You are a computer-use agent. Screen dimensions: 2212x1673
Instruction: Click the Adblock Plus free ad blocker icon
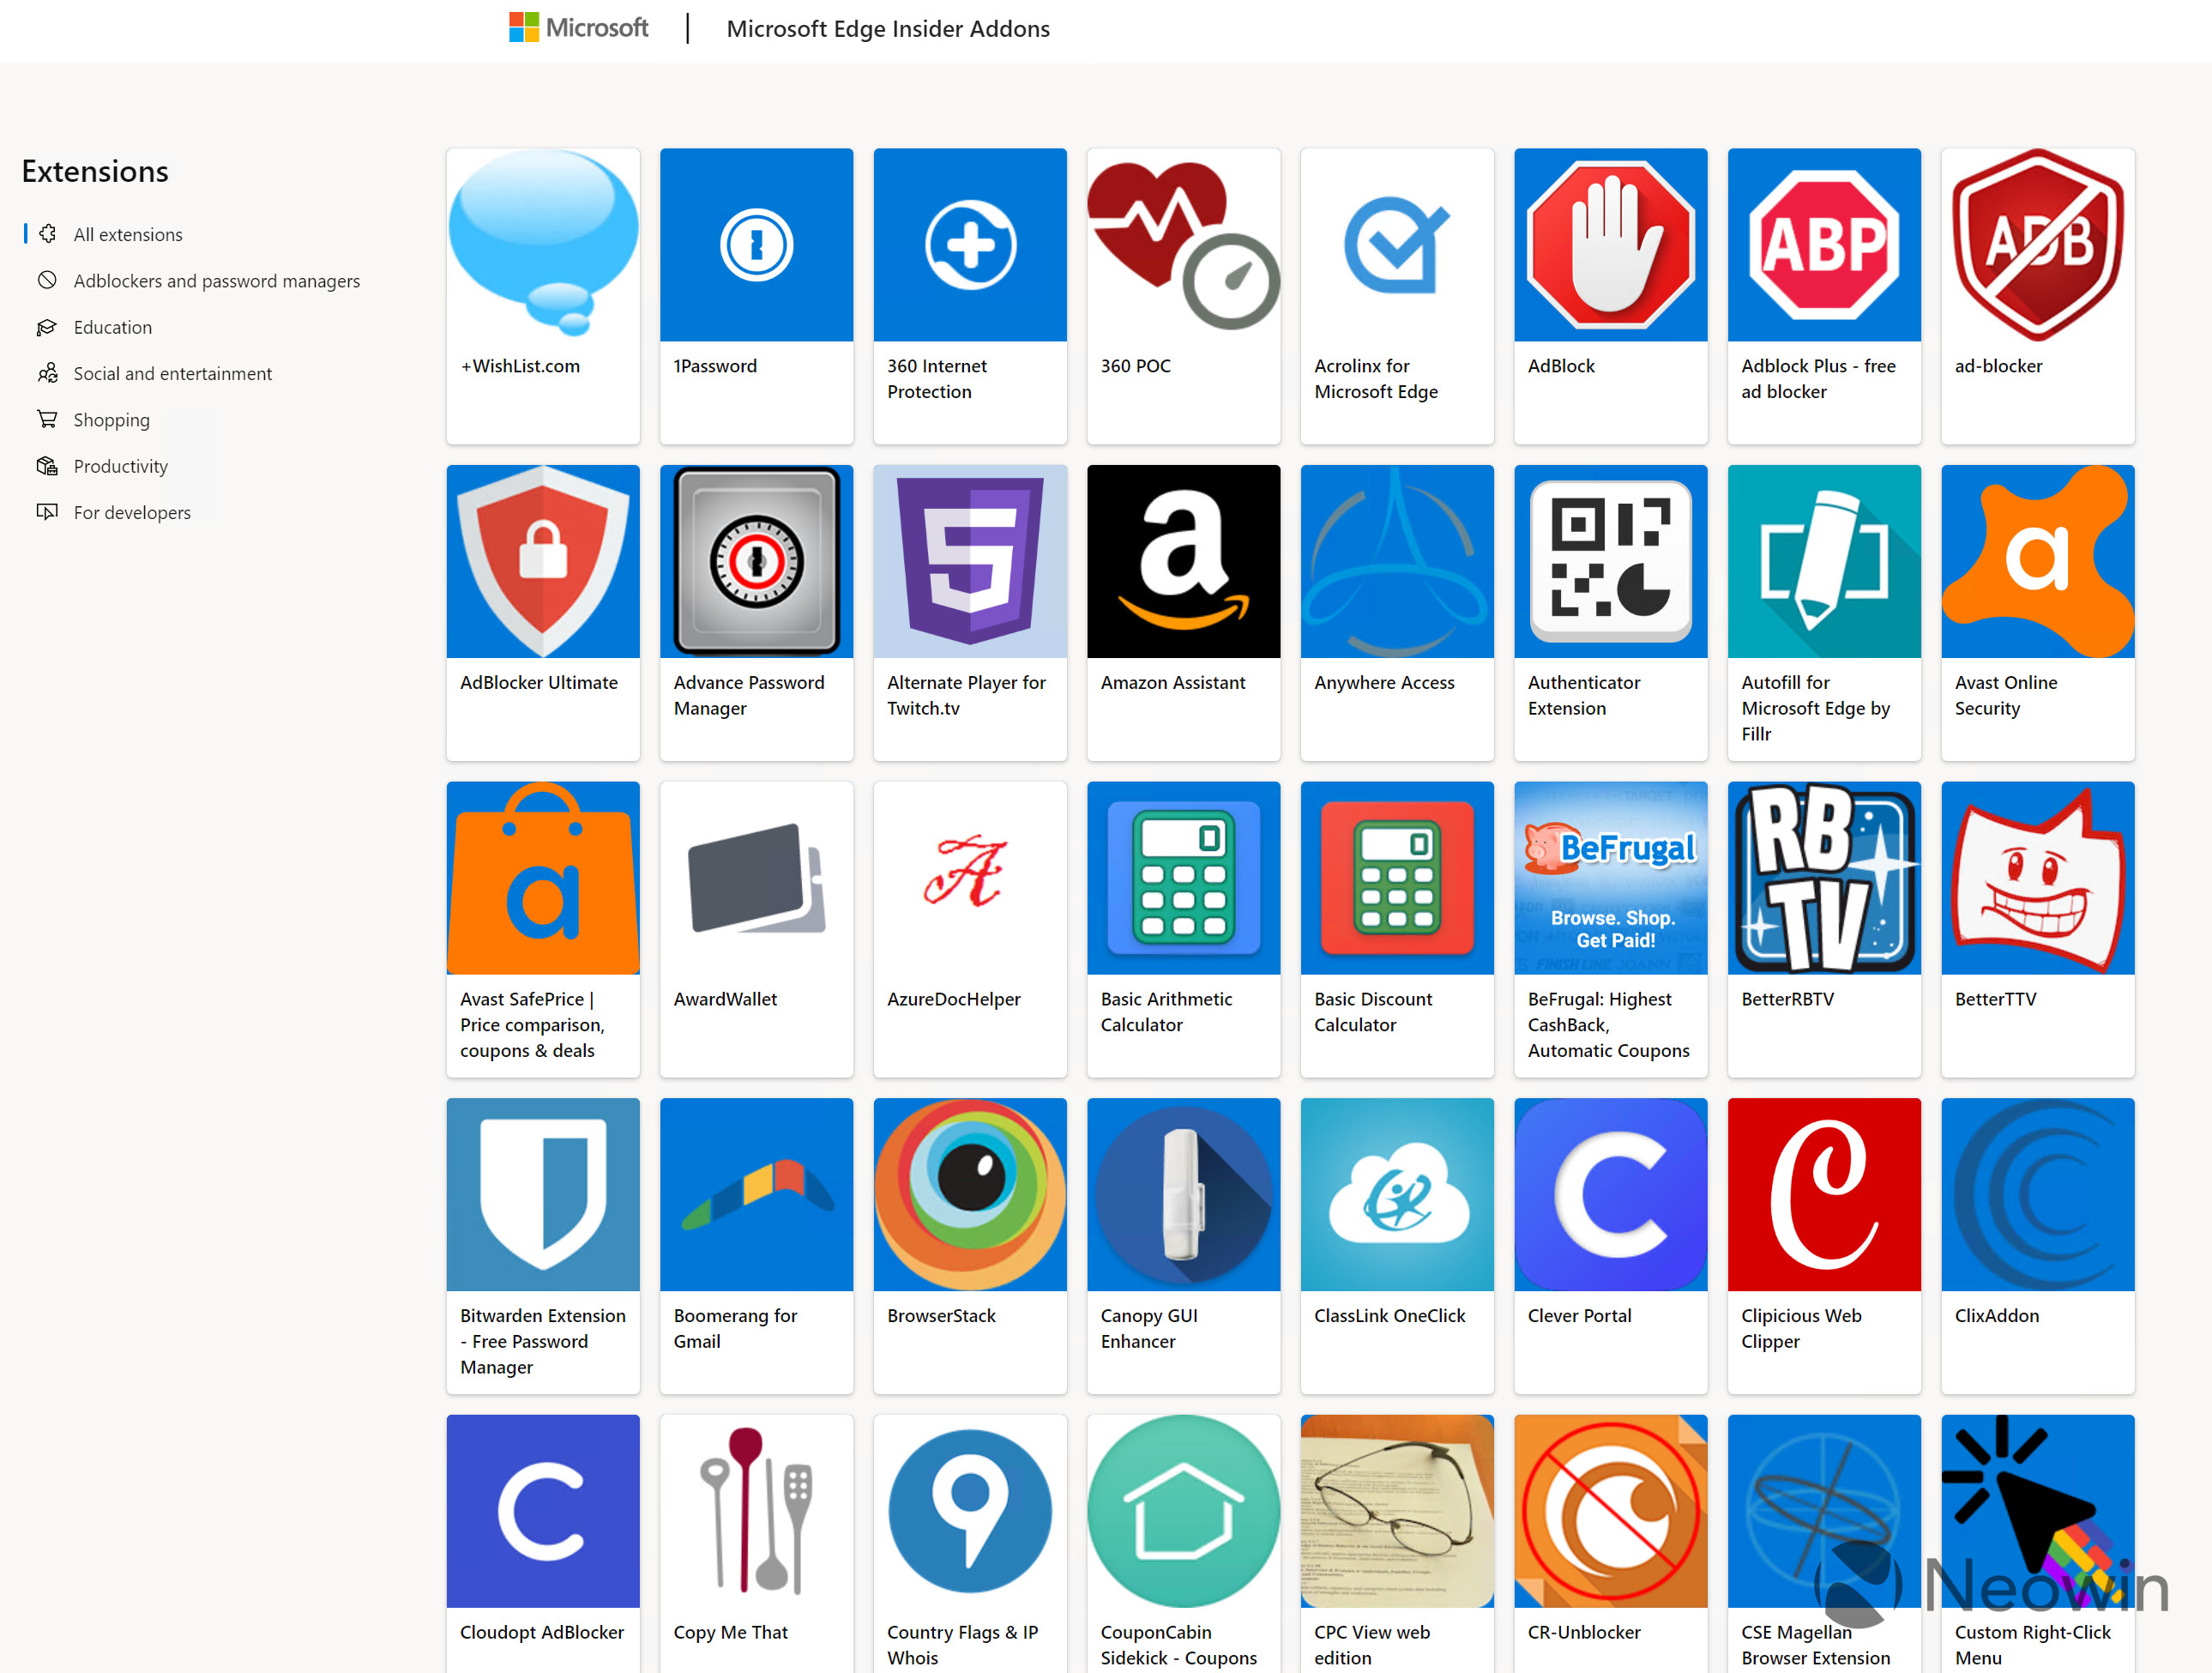[1823, 245]
